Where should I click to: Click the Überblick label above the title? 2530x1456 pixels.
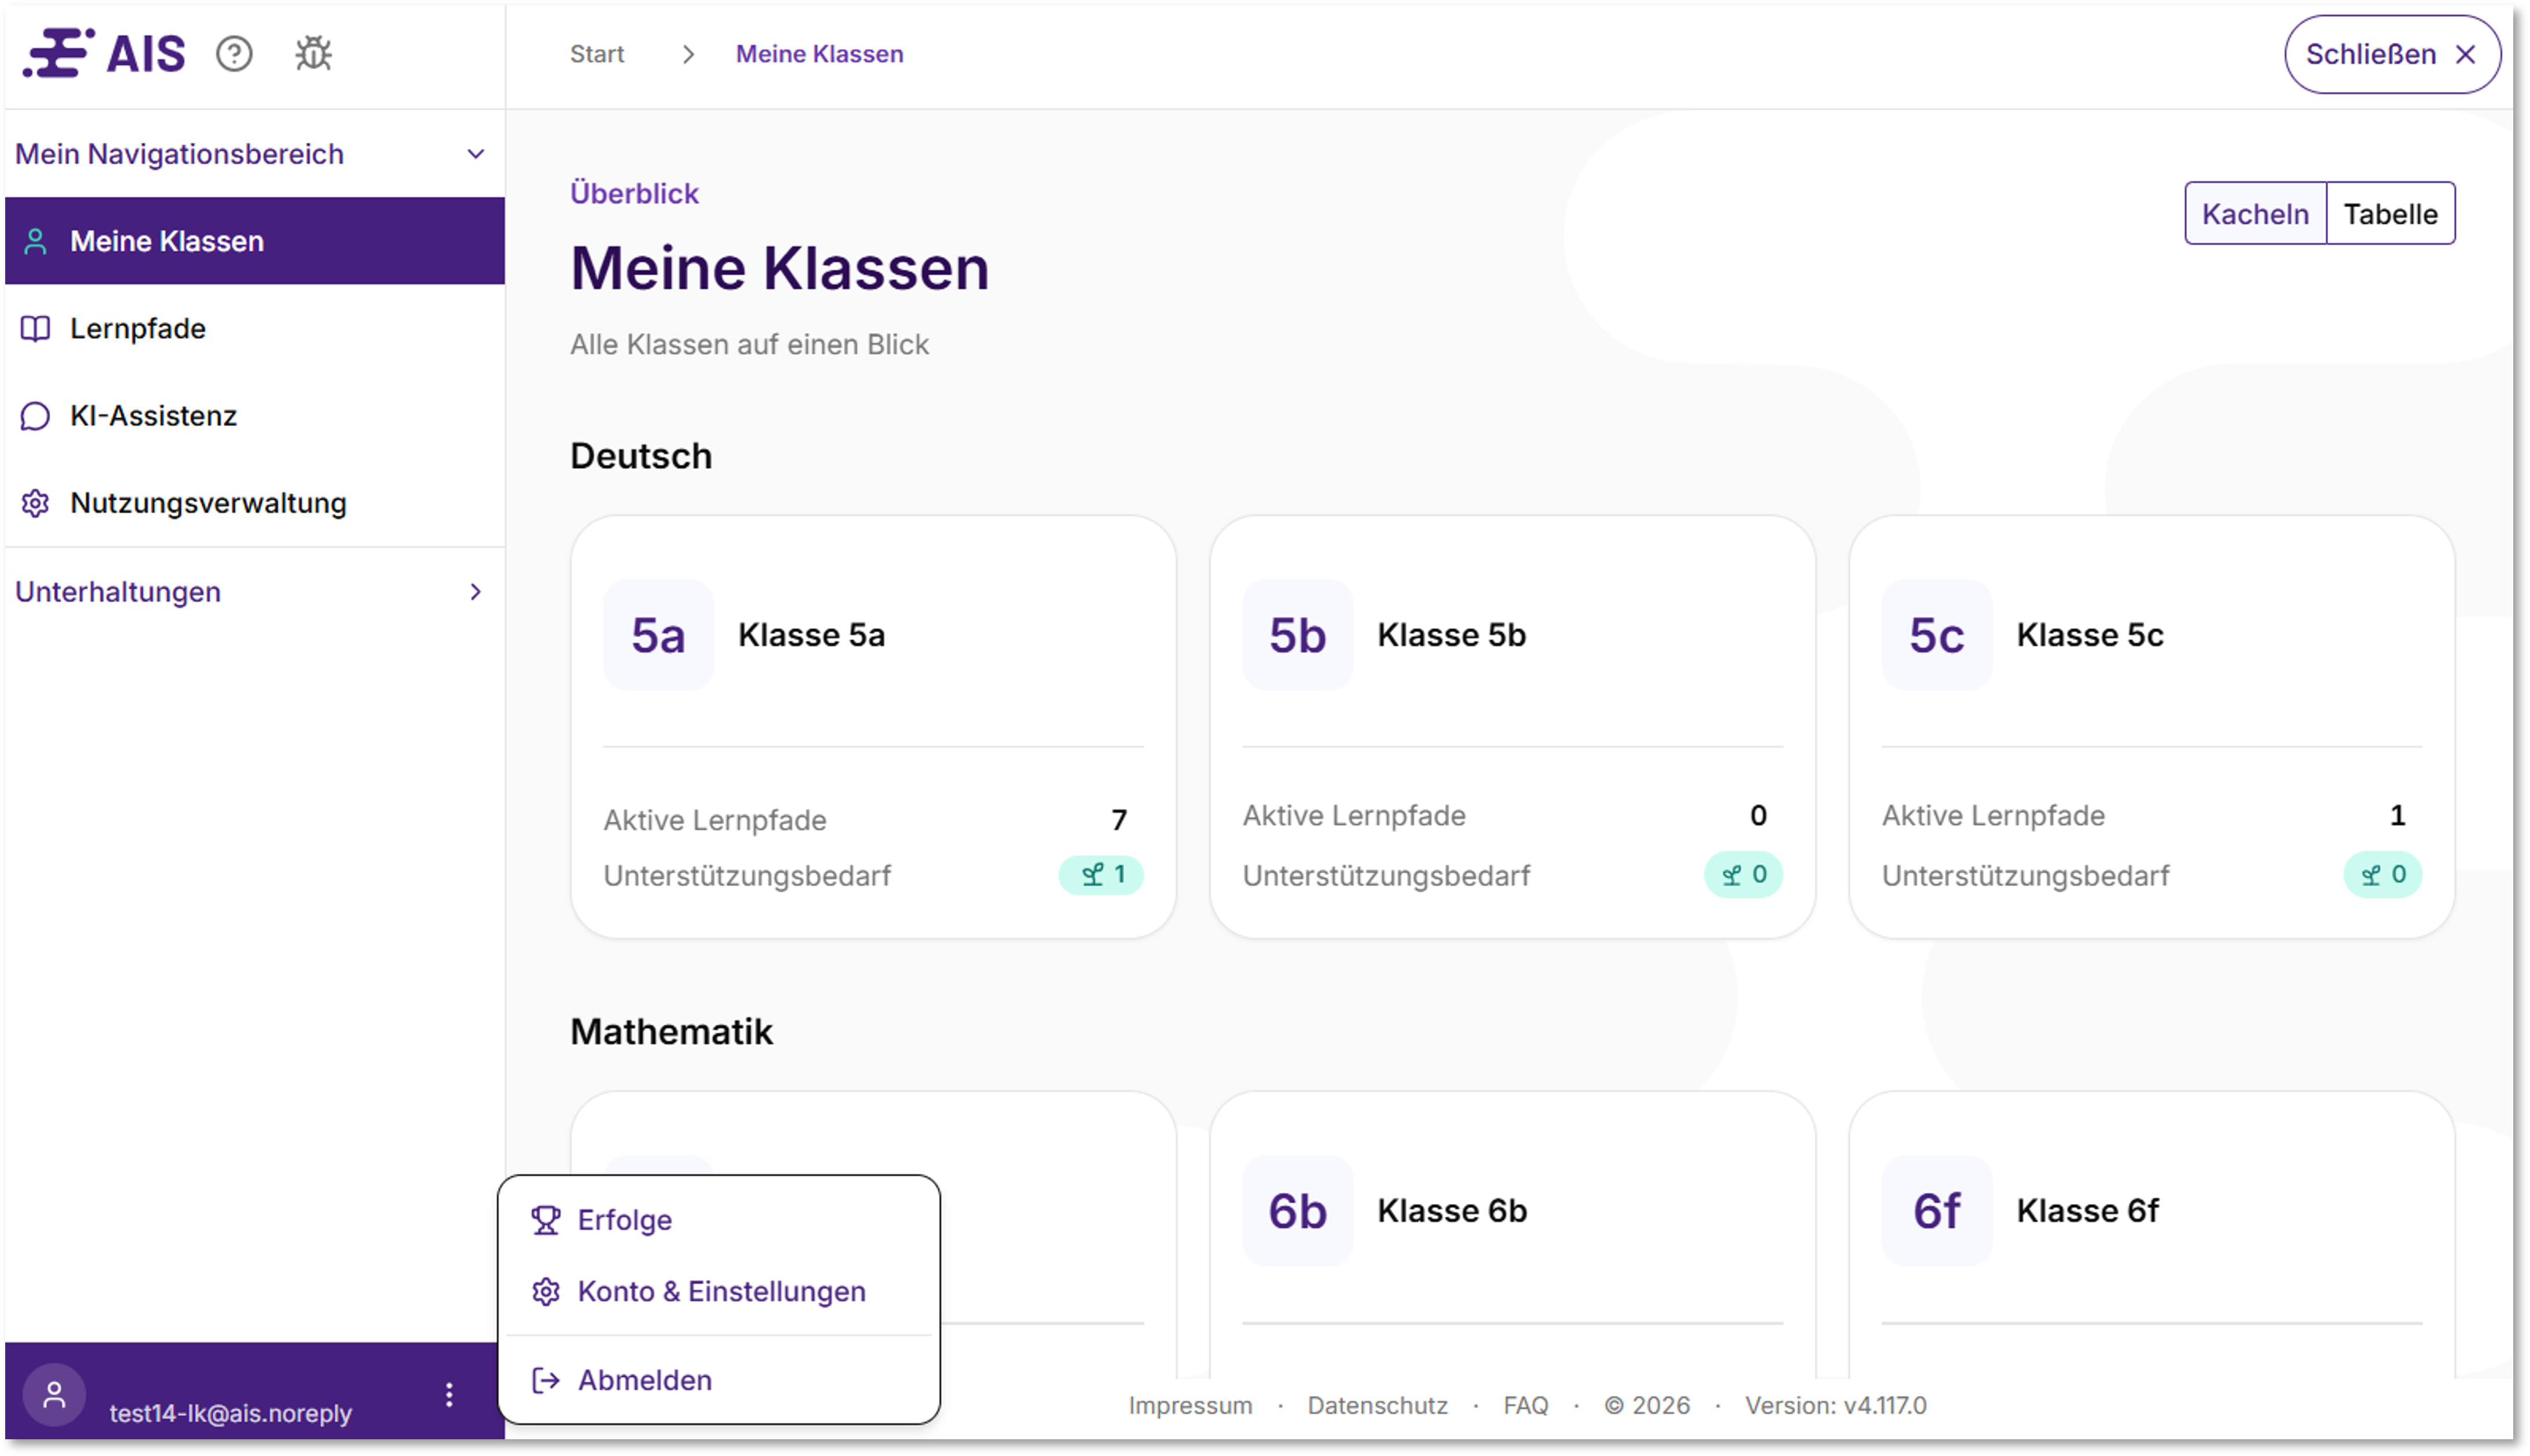click(634, 193)
